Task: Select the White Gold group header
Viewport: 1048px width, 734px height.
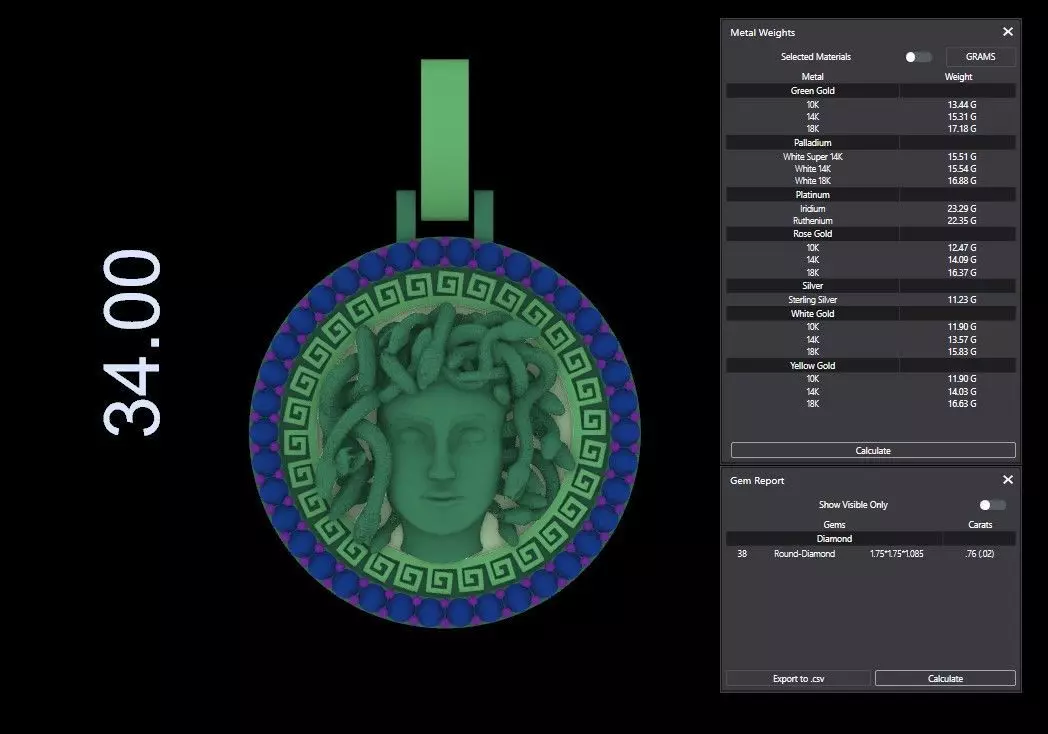Action: [x=871, y=314]
